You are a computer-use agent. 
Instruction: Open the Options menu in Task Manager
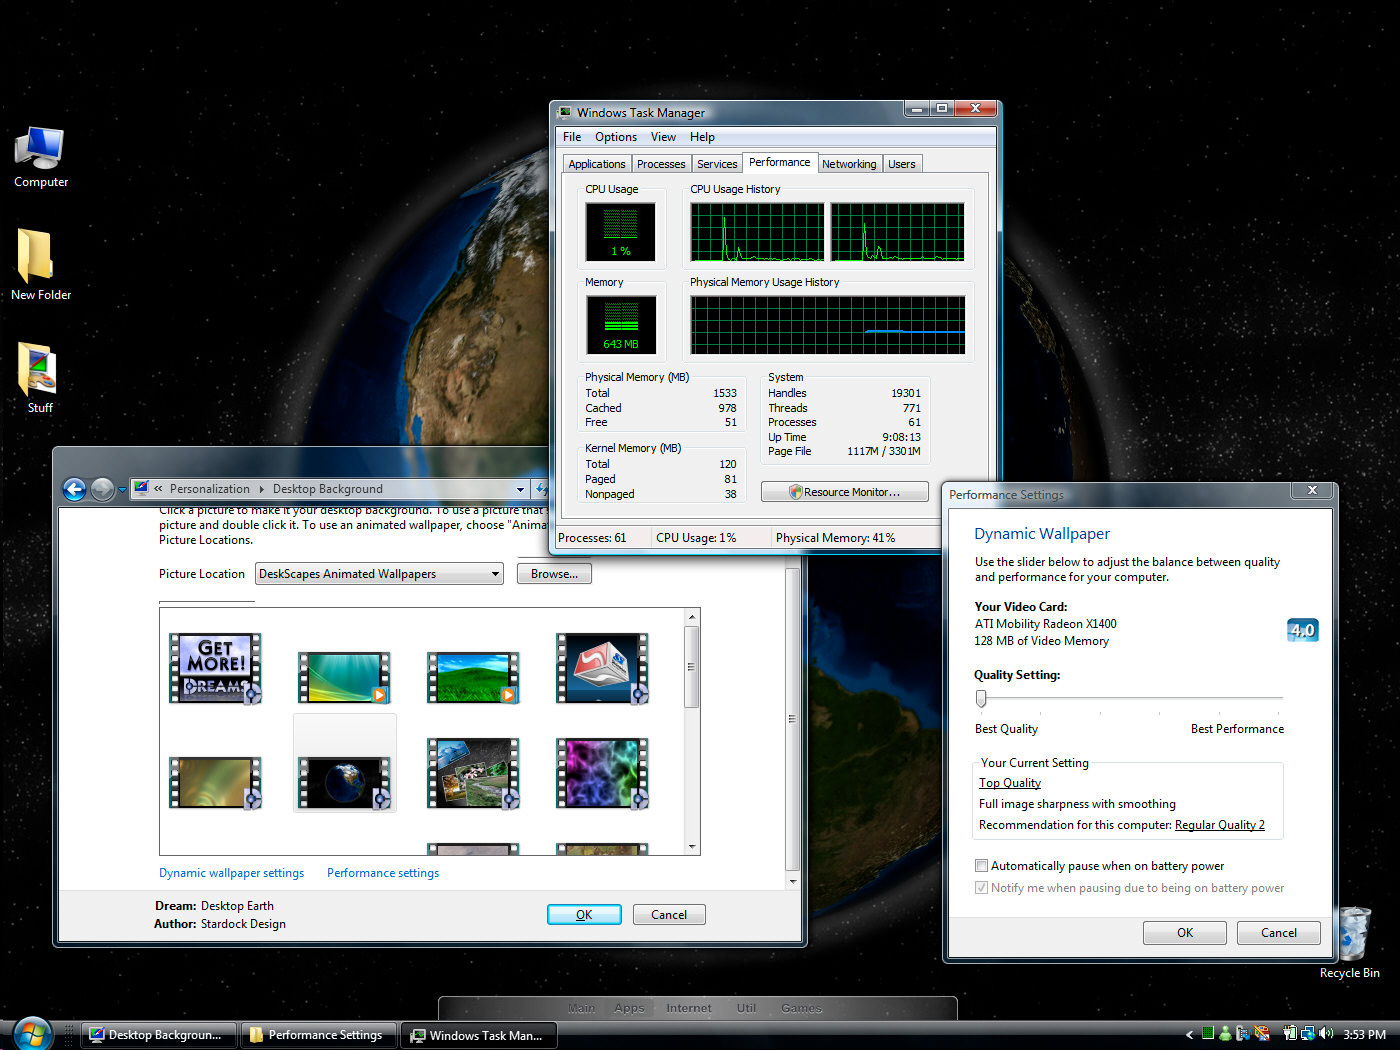[x=615, y=137]
